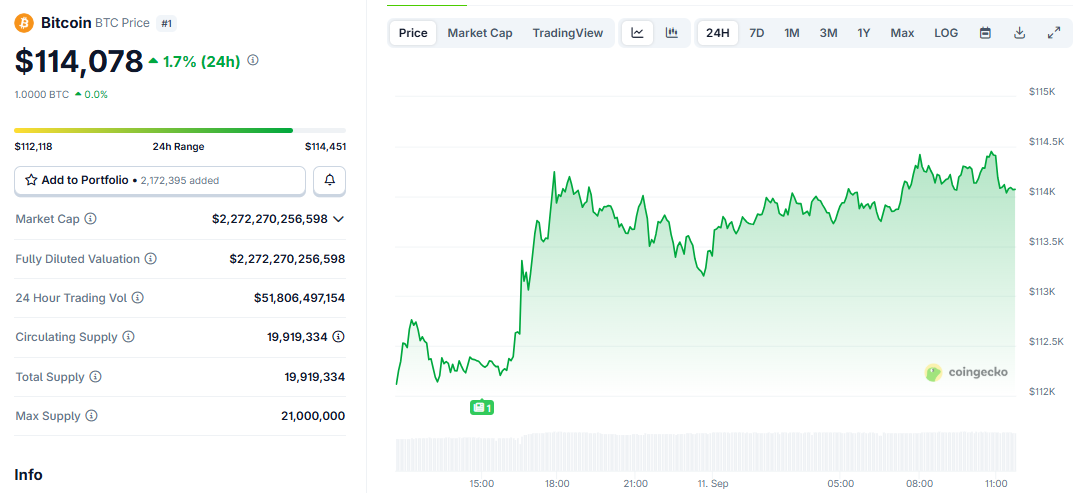The width and height of the screenshot is (1084, 493).
Task: Switch to candlestick chart icon
Action: [x=672, y=32]
